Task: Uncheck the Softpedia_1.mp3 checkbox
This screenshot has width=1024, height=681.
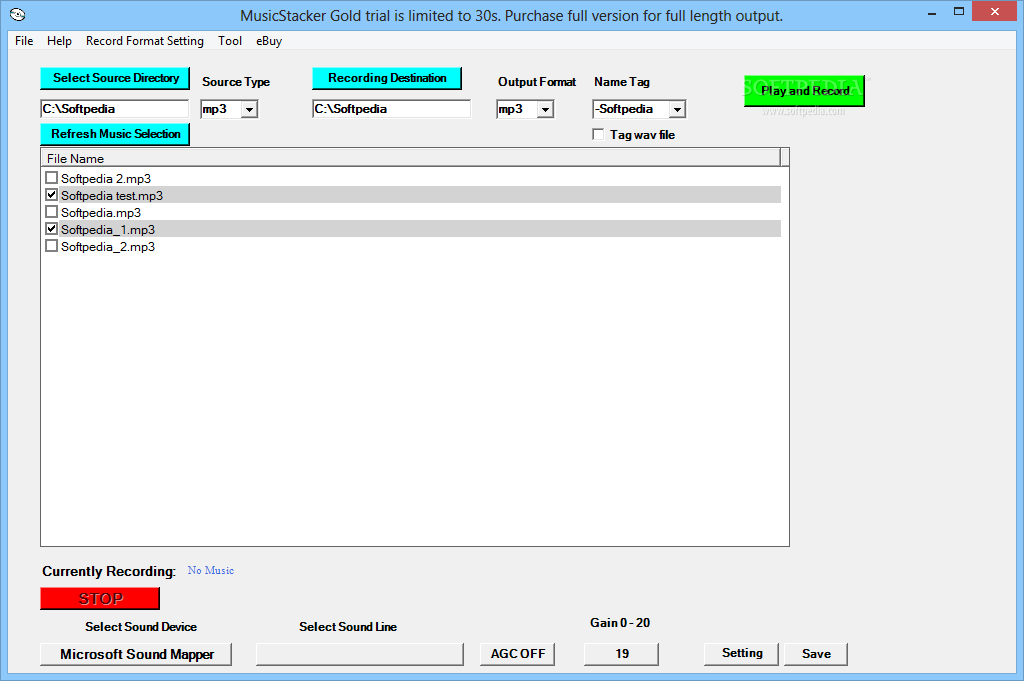Action: 52,229
